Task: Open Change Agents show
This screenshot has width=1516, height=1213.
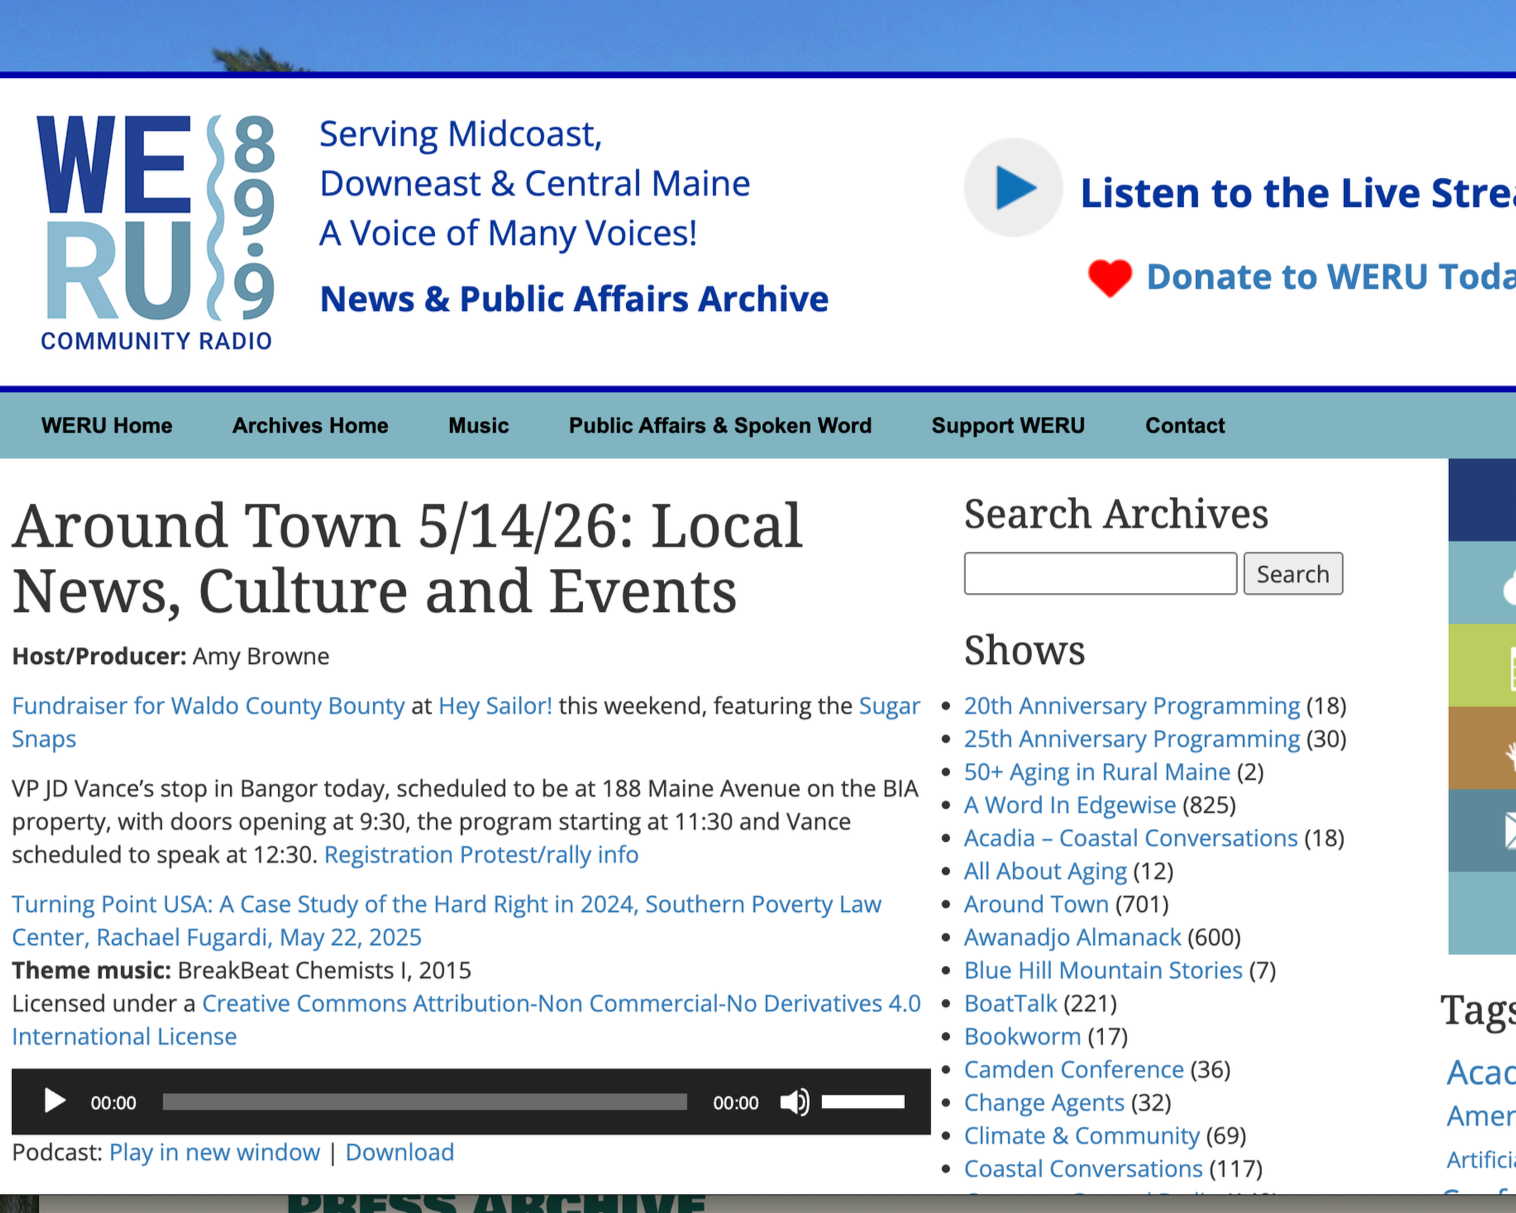Action: 1044,1102
